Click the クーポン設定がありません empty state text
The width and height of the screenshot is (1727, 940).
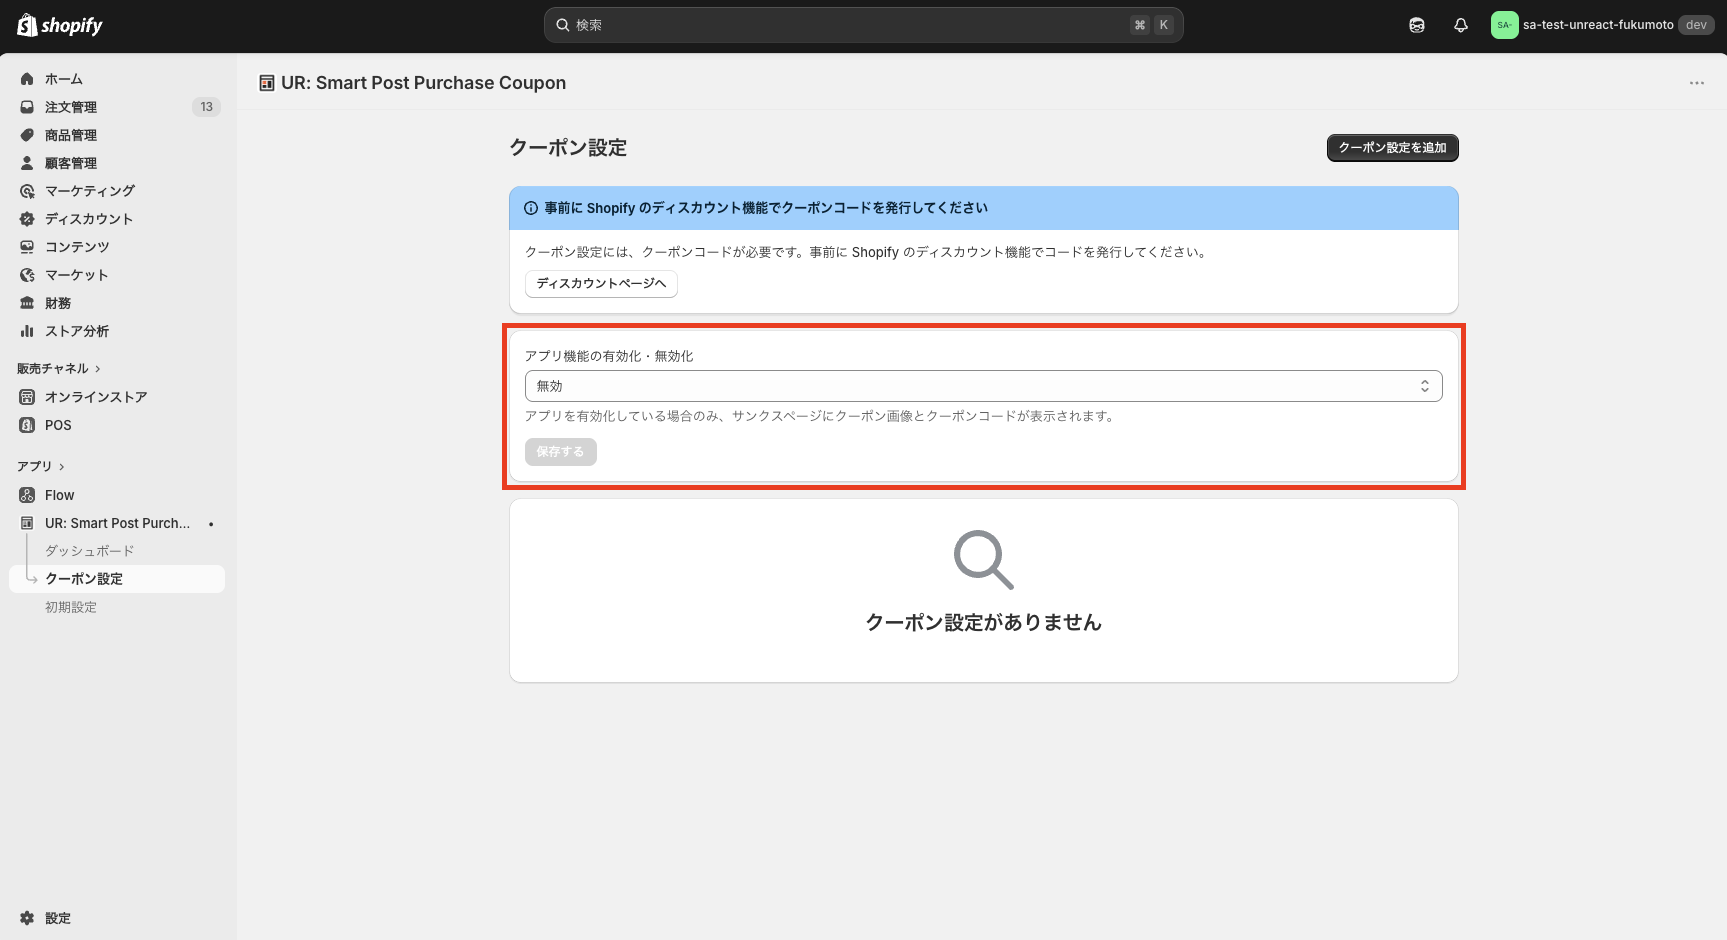coord(983,622)
